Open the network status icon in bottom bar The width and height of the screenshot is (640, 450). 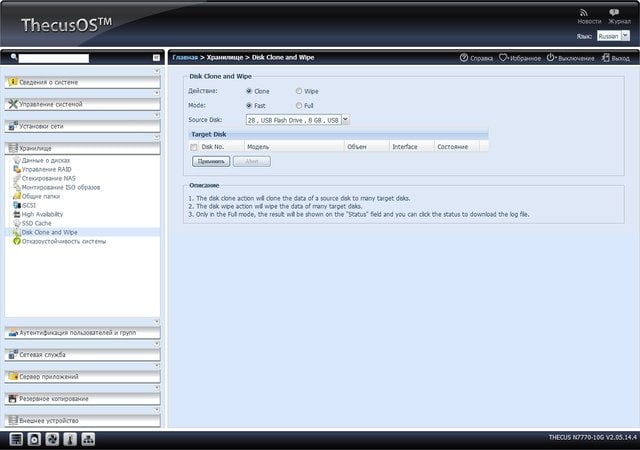point(88,439)
